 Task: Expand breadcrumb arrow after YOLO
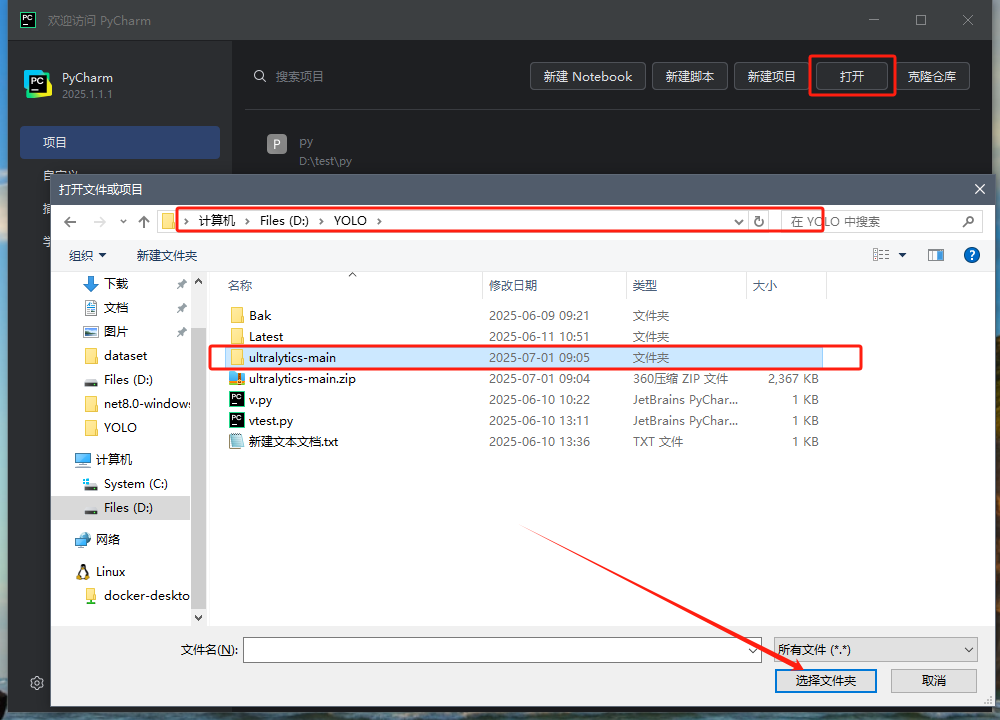pyautogui.click(x=379, y=221)
